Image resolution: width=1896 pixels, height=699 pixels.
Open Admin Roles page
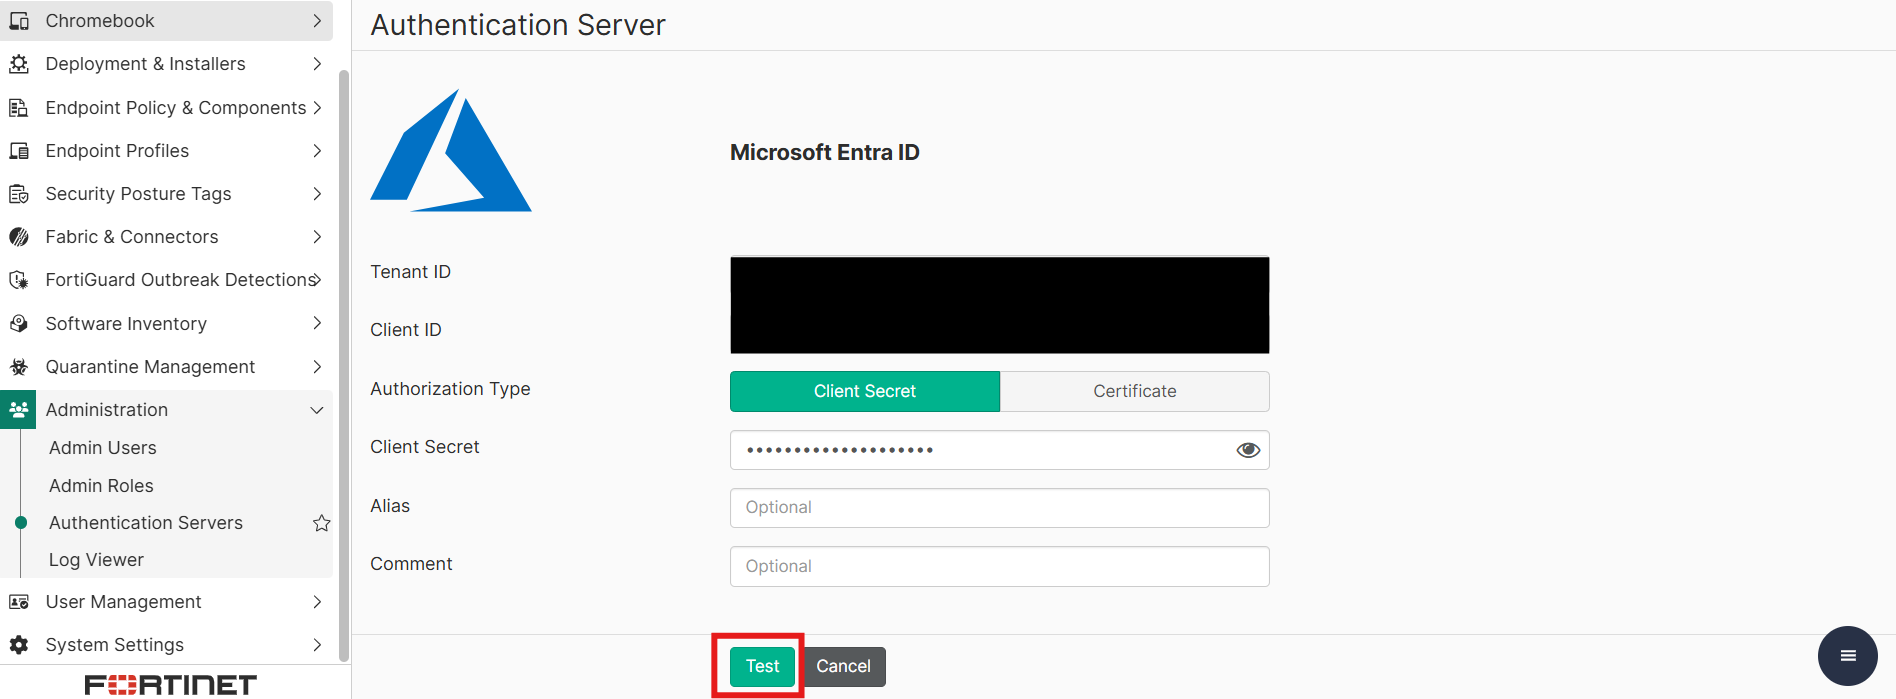coord(101,486)
